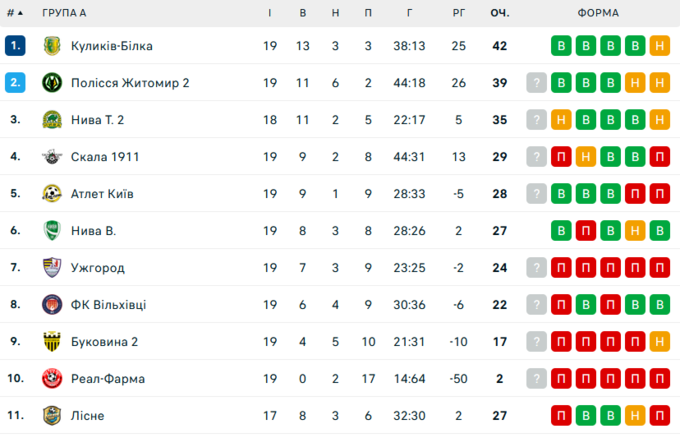This screenshot has height=438, width=680.
Task: Sort standings by ОЧ. points column
Action: (x=500, y=13)
